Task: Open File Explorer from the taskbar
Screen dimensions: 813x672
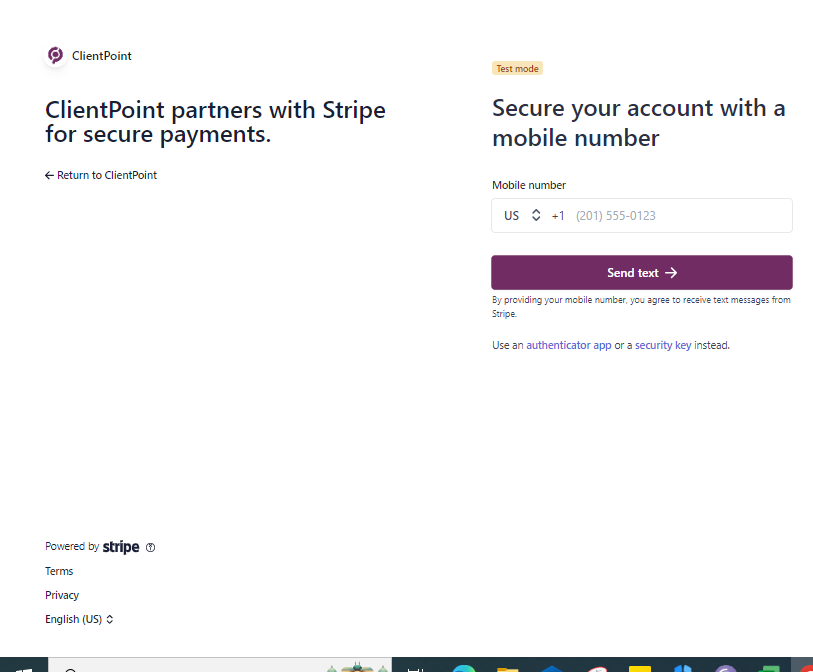Action: [x=508, y=668]
